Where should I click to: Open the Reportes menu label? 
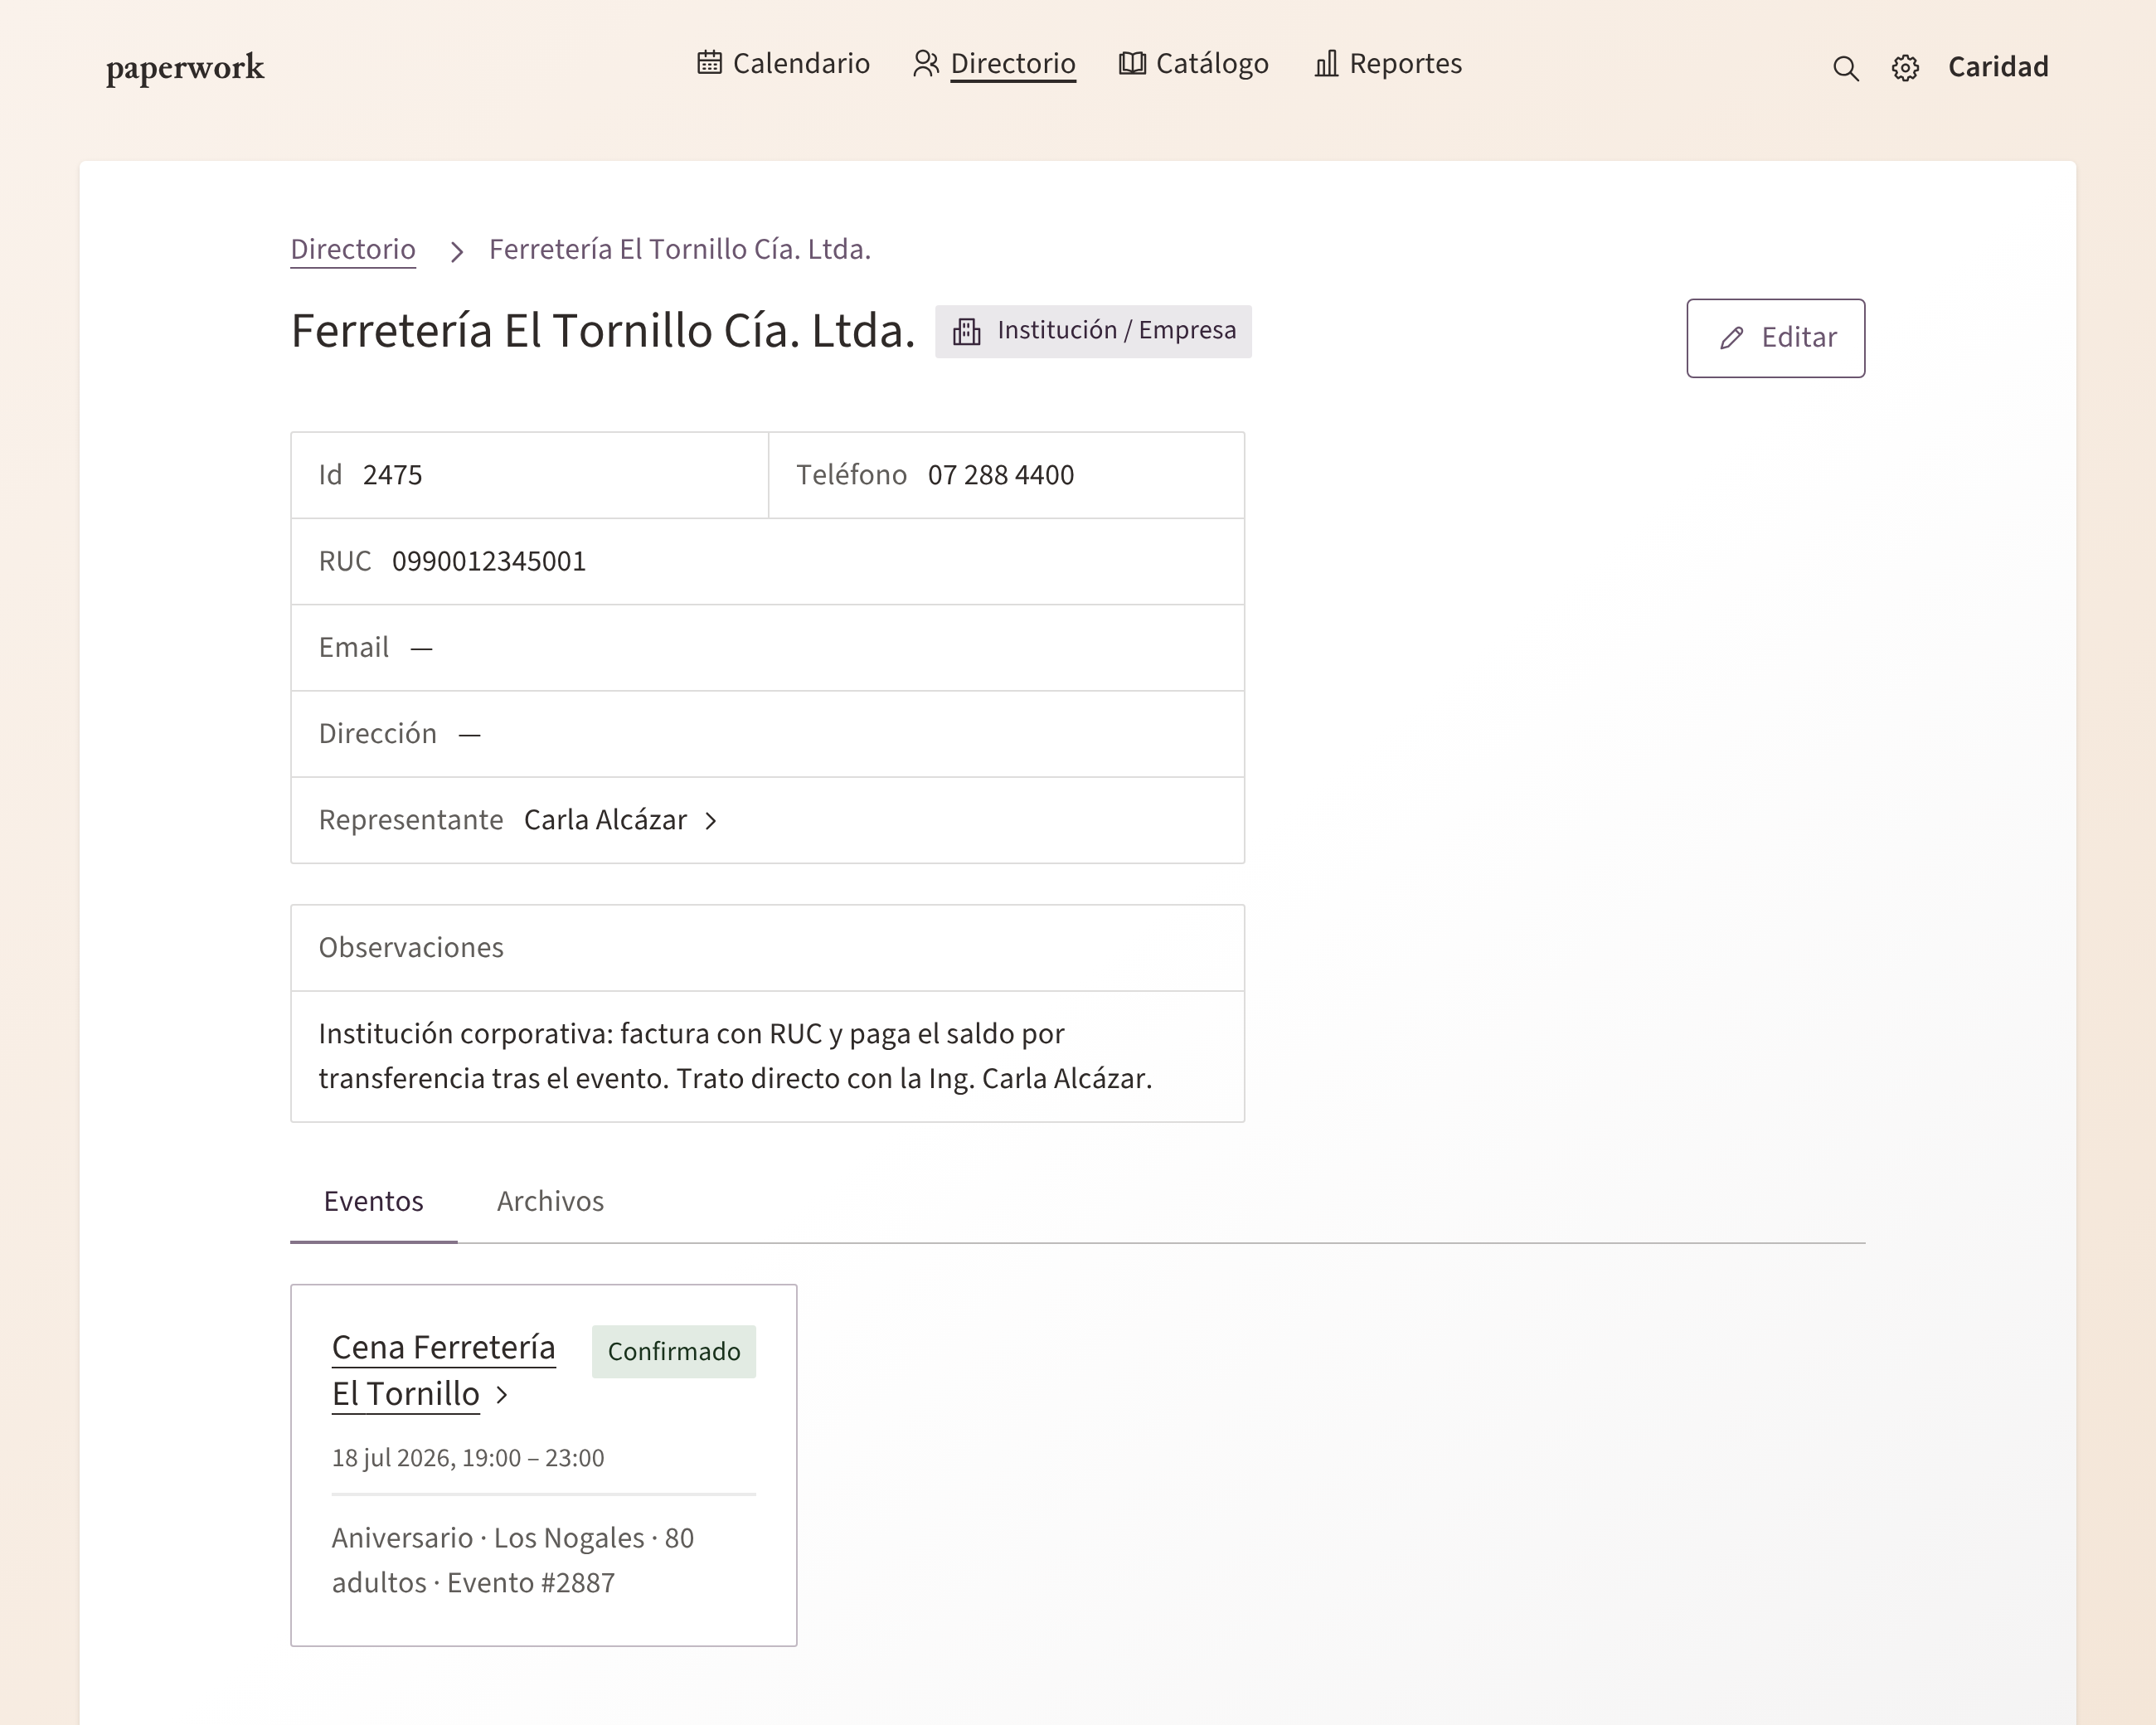pyautogui.click(x=1405, y=63)
